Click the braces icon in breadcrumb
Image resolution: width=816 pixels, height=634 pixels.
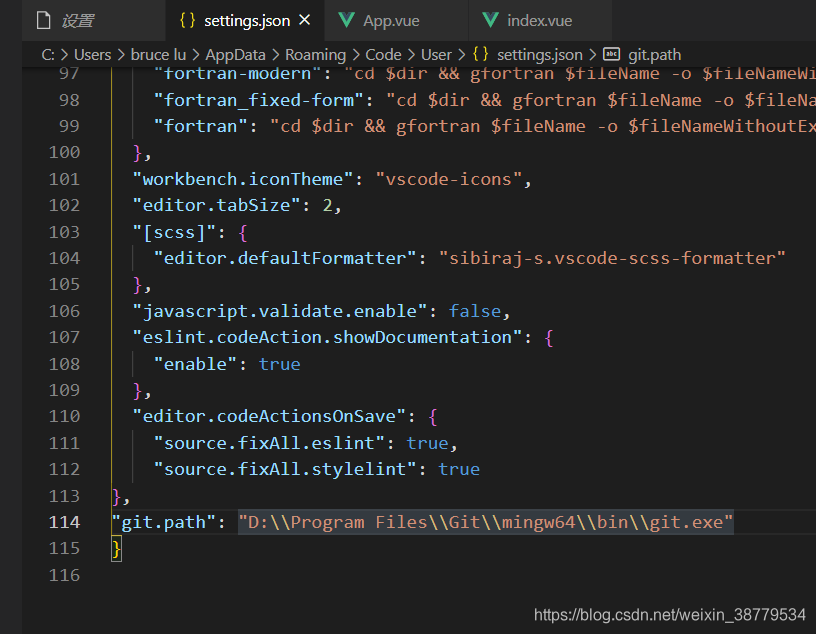pyautogui.click(x=480, y=54)
